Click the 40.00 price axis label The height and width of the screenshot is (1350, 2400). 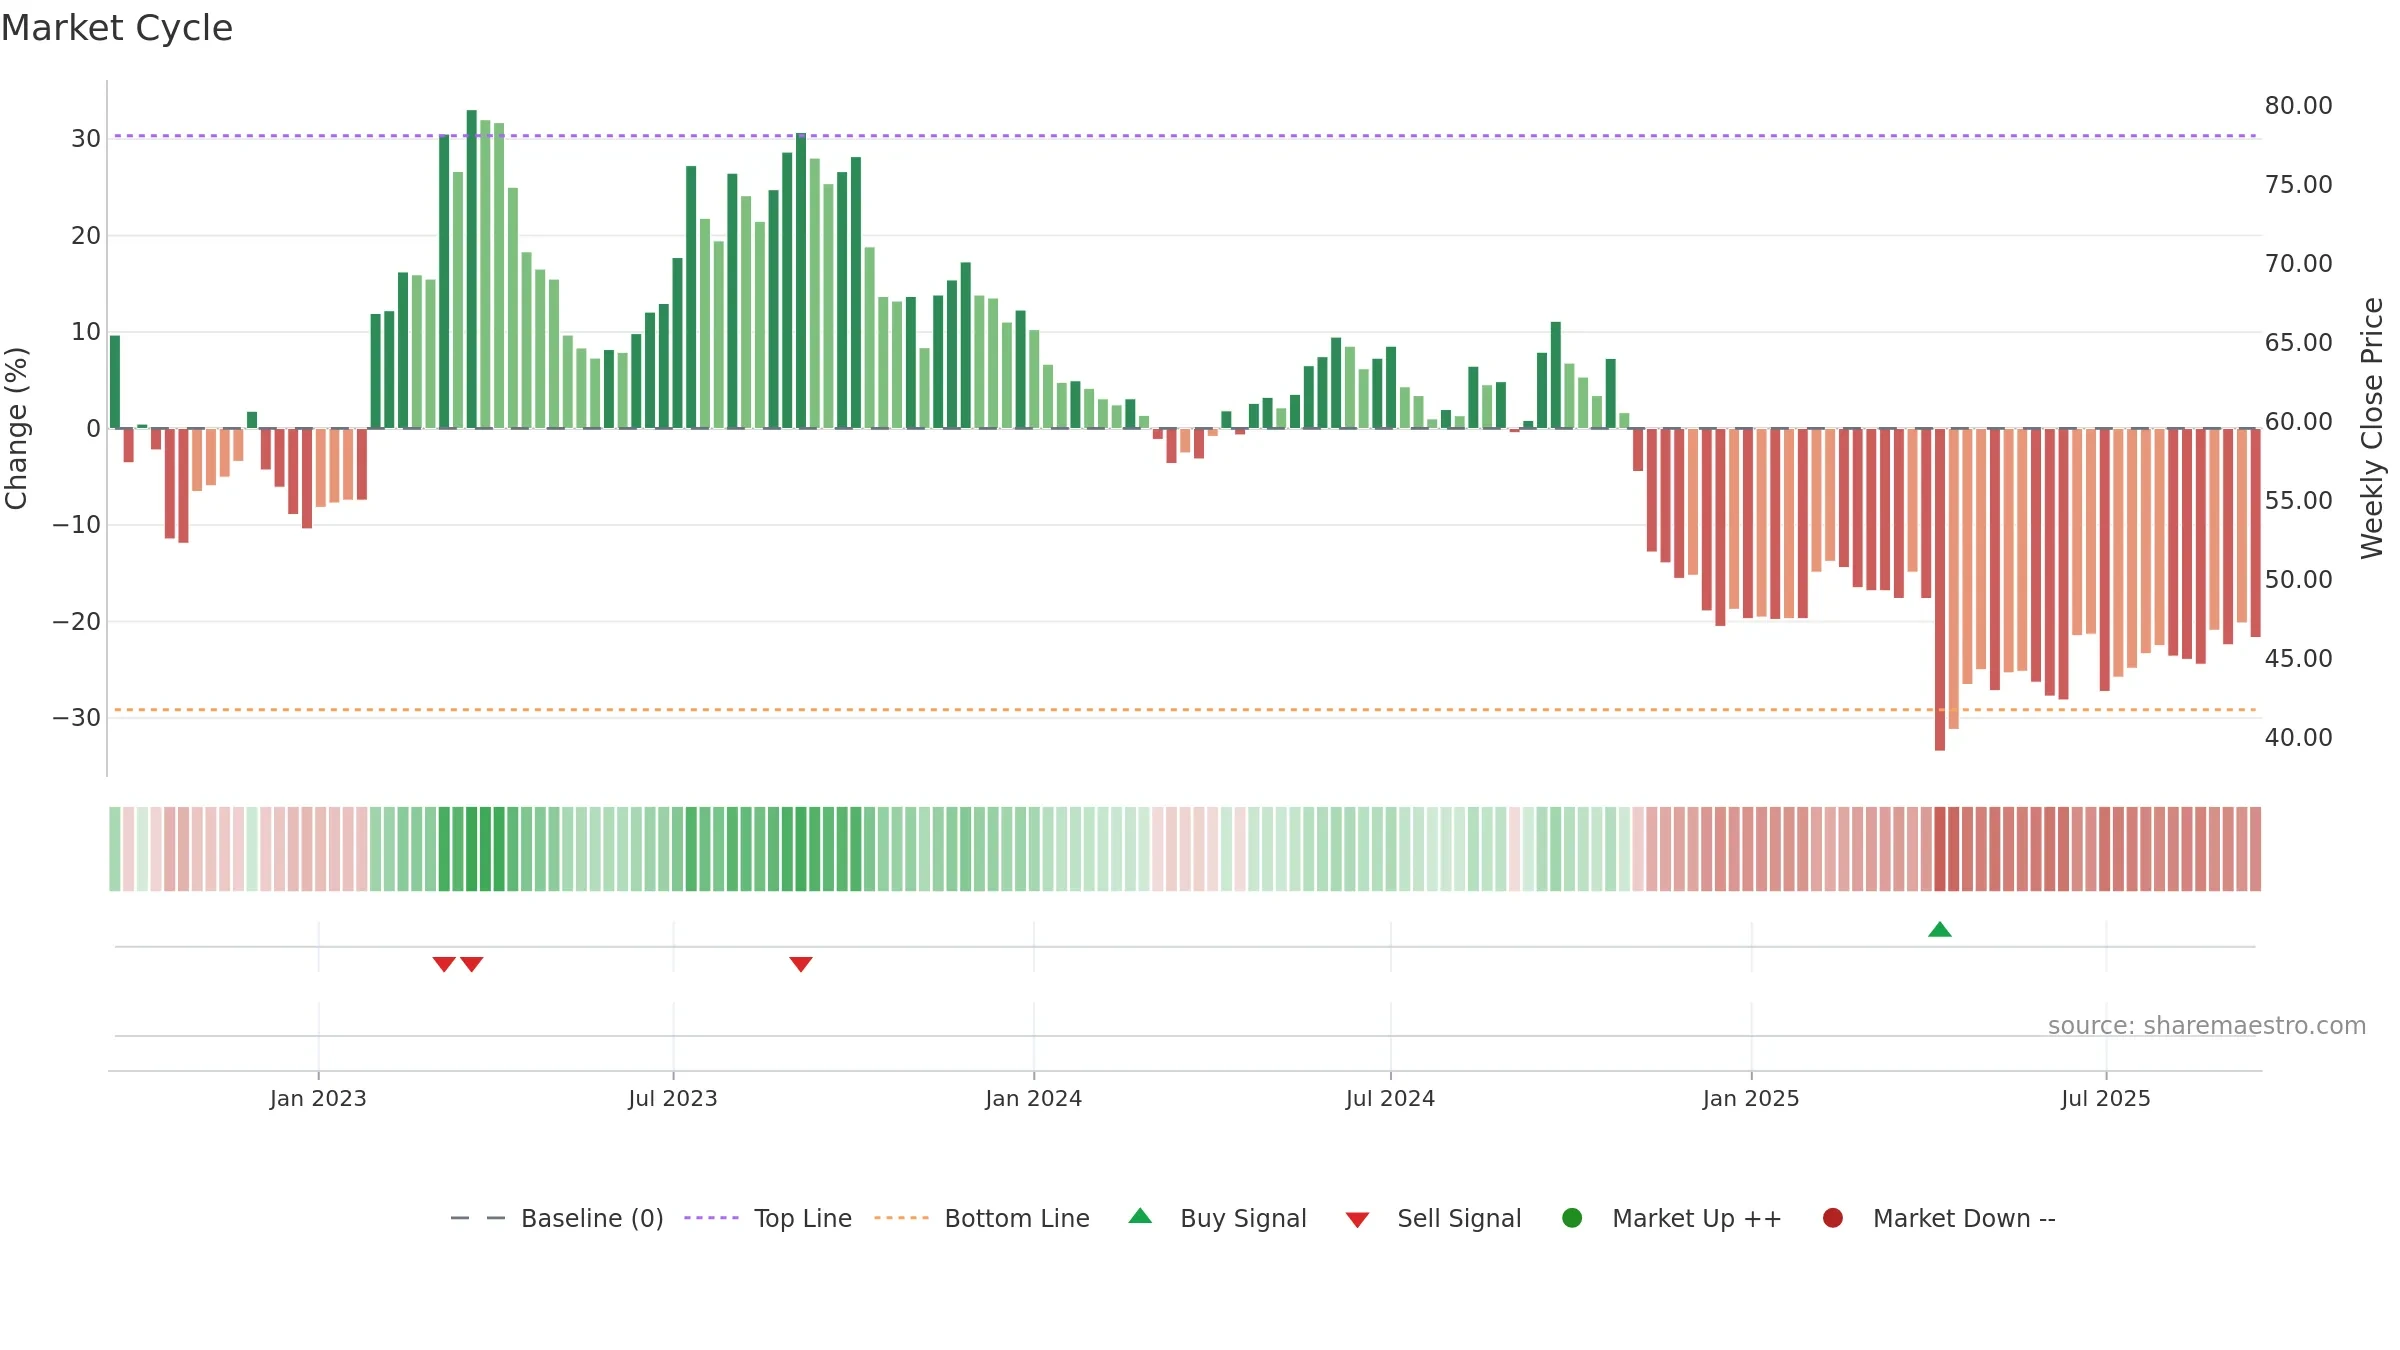pos(2298,737)
